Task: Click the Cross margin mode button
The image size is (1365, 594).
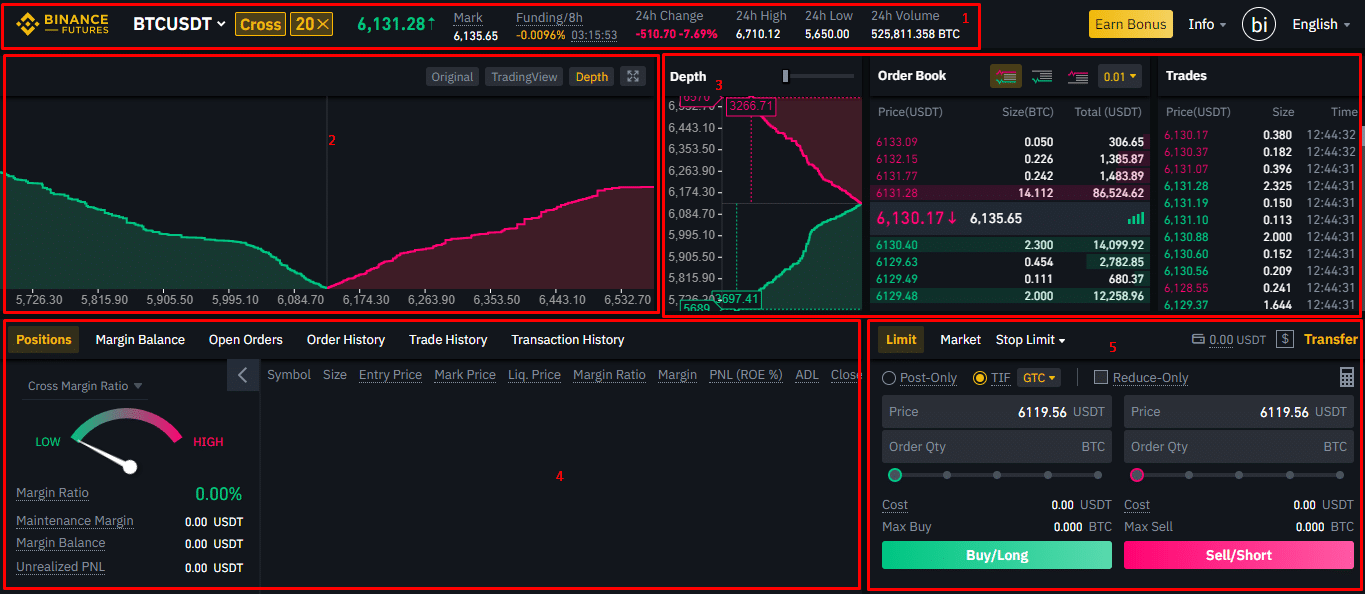Action: pyautogui.click(x=261, y=24)
